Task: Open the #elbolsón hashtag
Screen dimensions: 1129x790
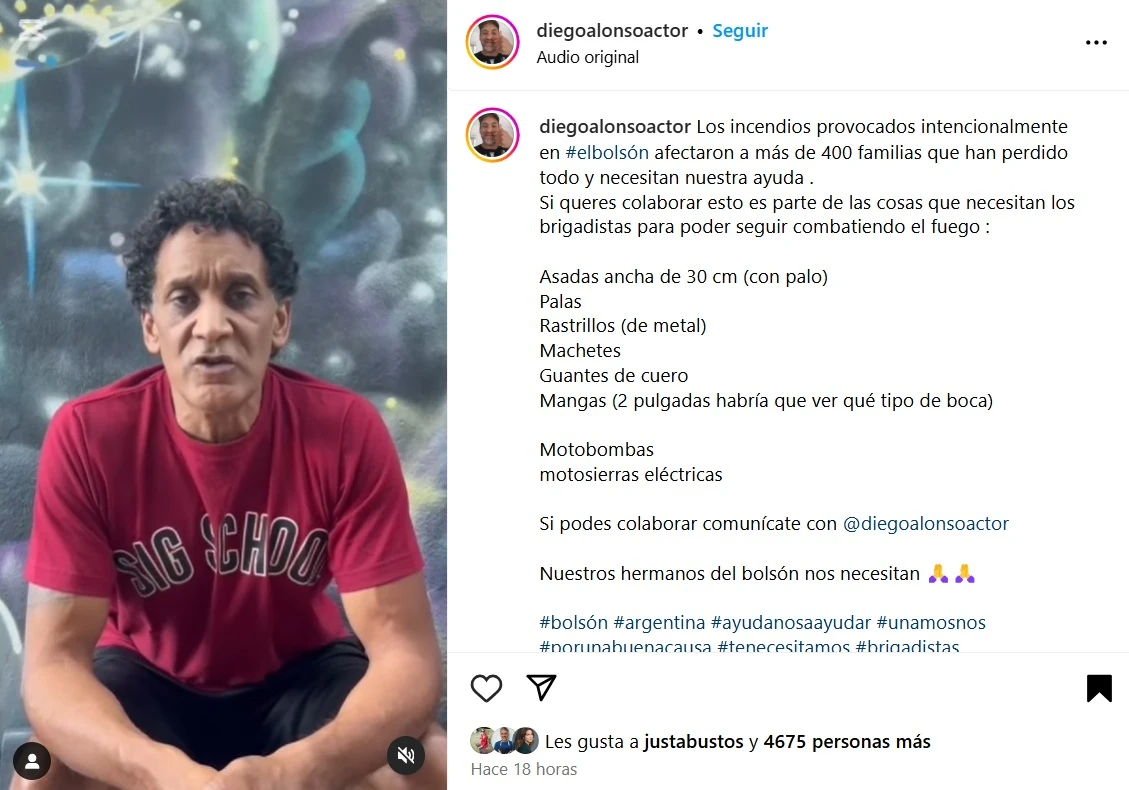Action: pos(607,153)
